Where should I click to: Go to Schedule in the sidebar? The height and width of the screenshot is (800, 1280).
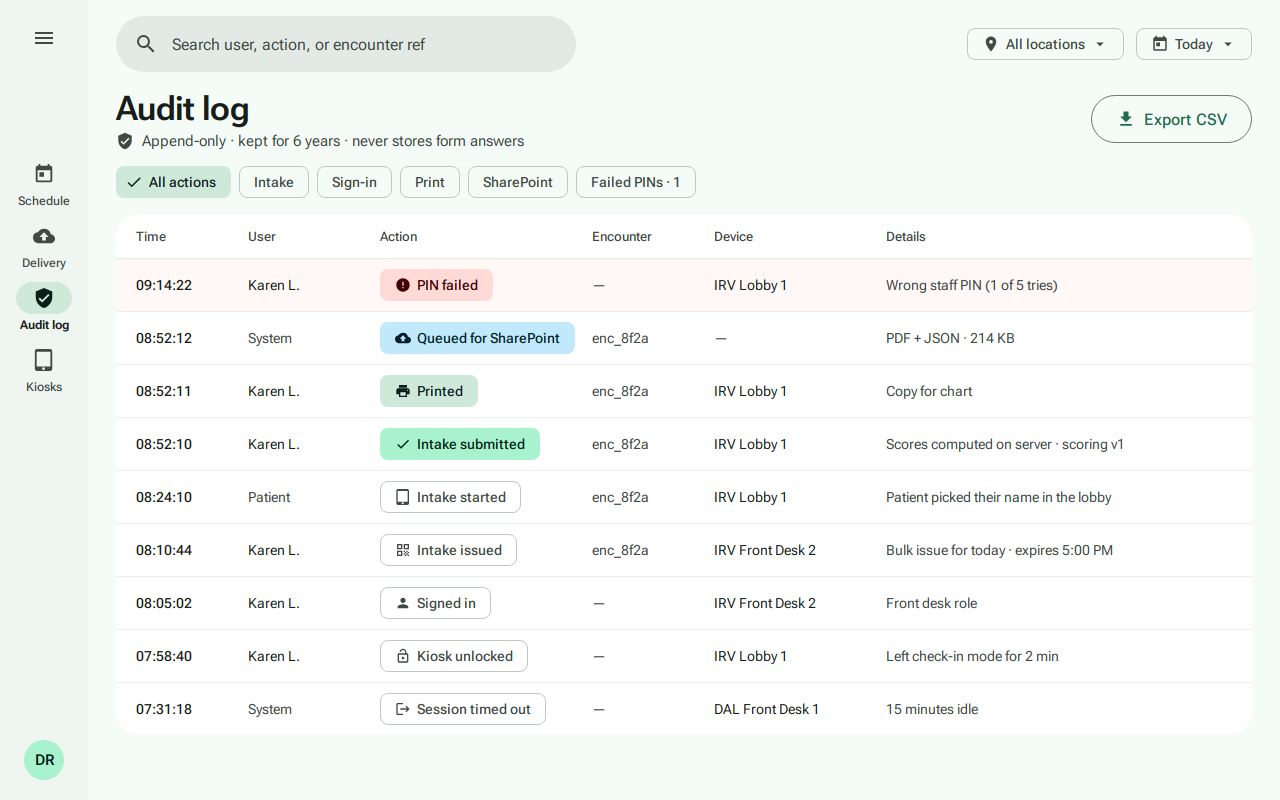pyautogui.click(x=44, y=185)
